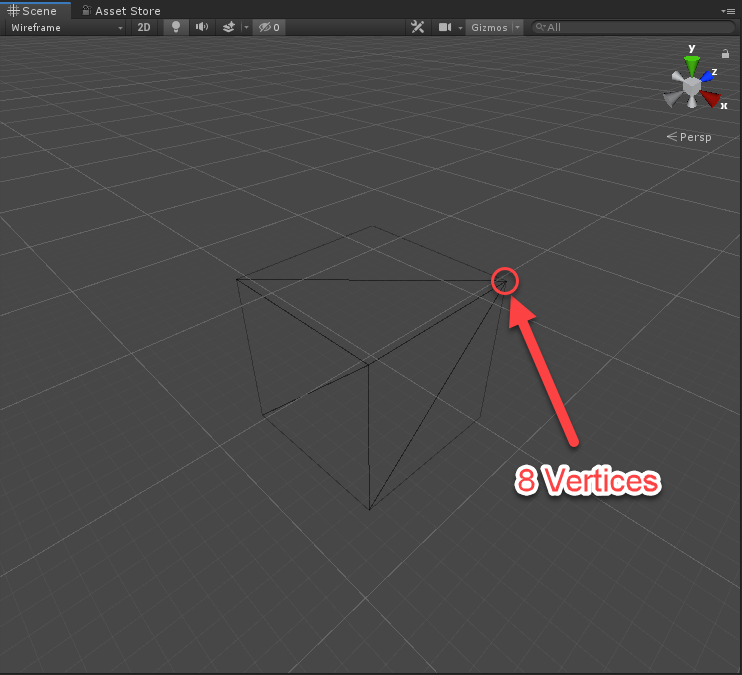Click the Scene tab grid icon
Viewport: 742px width, 675px height.
tap(13, 10)
